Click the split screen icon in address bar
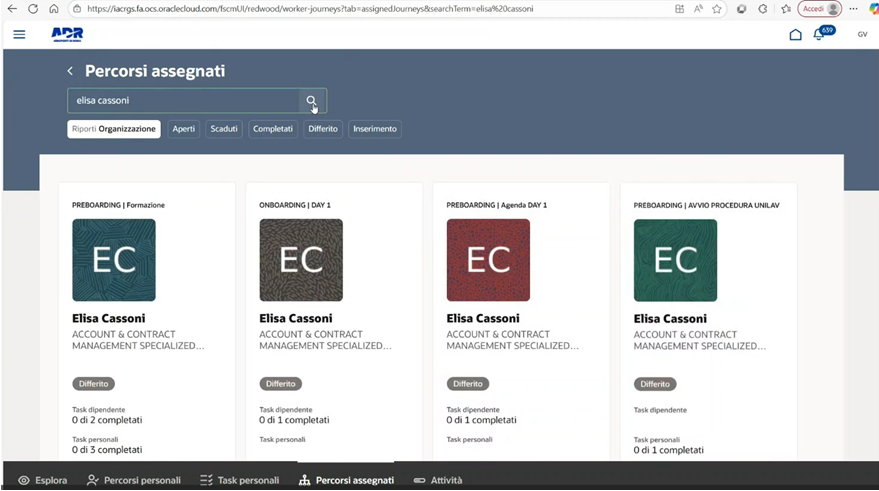Image resolution: width=879 pixels, height=491 pixels. [679, 9]
